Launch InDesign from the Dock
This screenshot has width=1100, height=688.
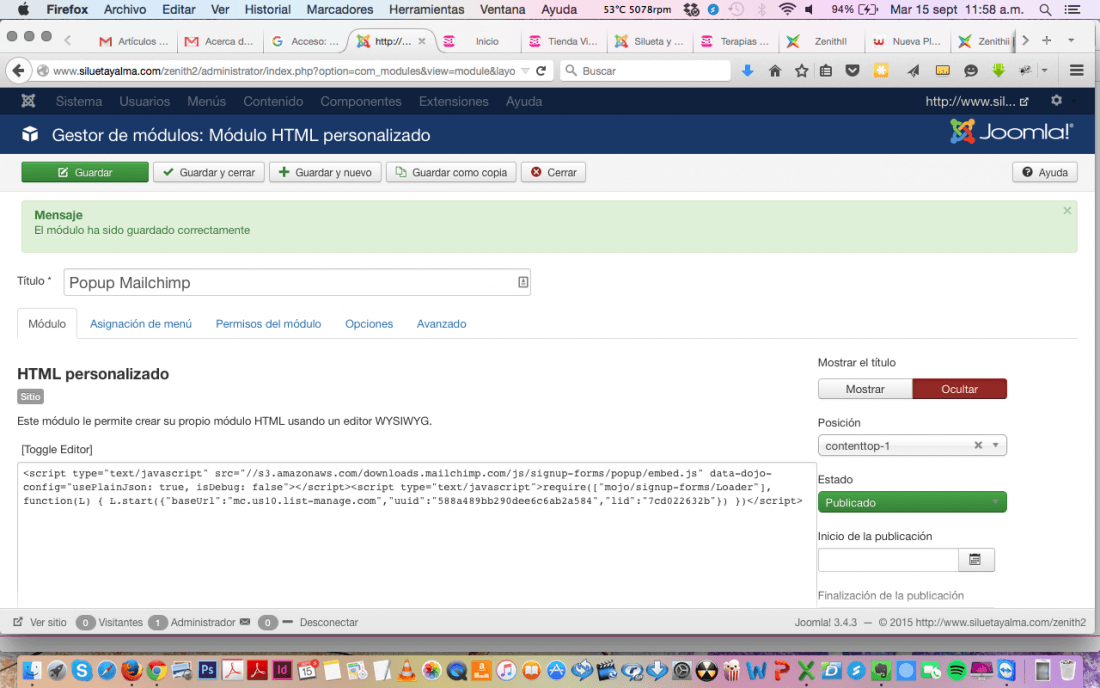click(282, 670)
